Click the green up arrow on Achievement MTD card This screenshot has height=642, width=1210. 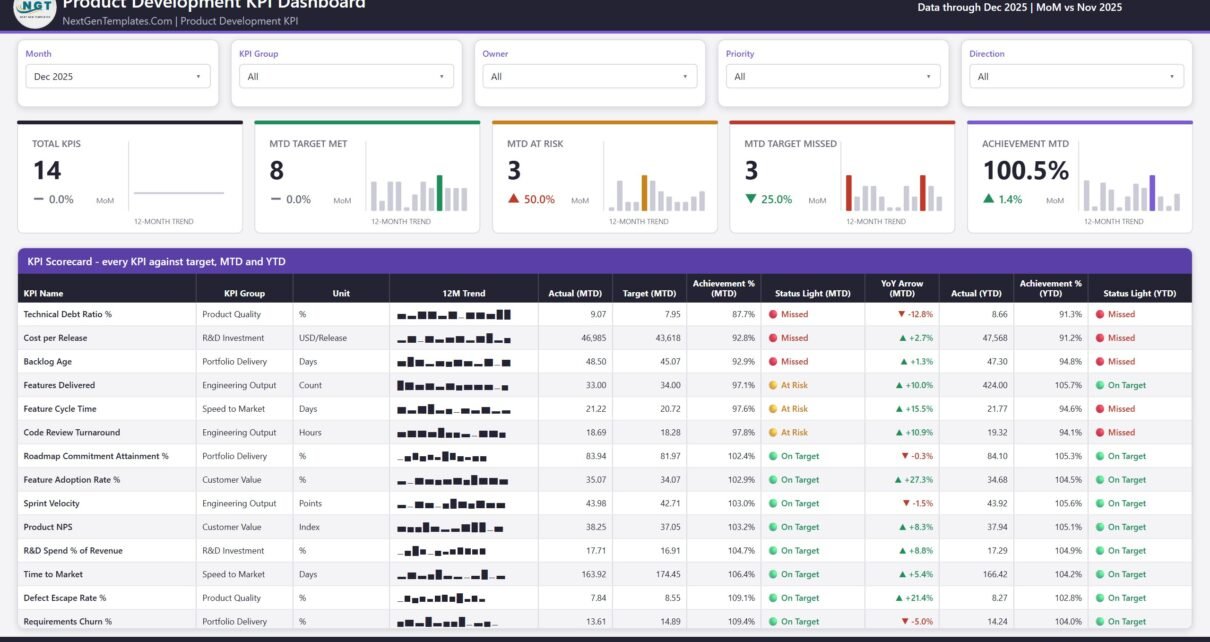pyautogui.click(x=989, y=199)
